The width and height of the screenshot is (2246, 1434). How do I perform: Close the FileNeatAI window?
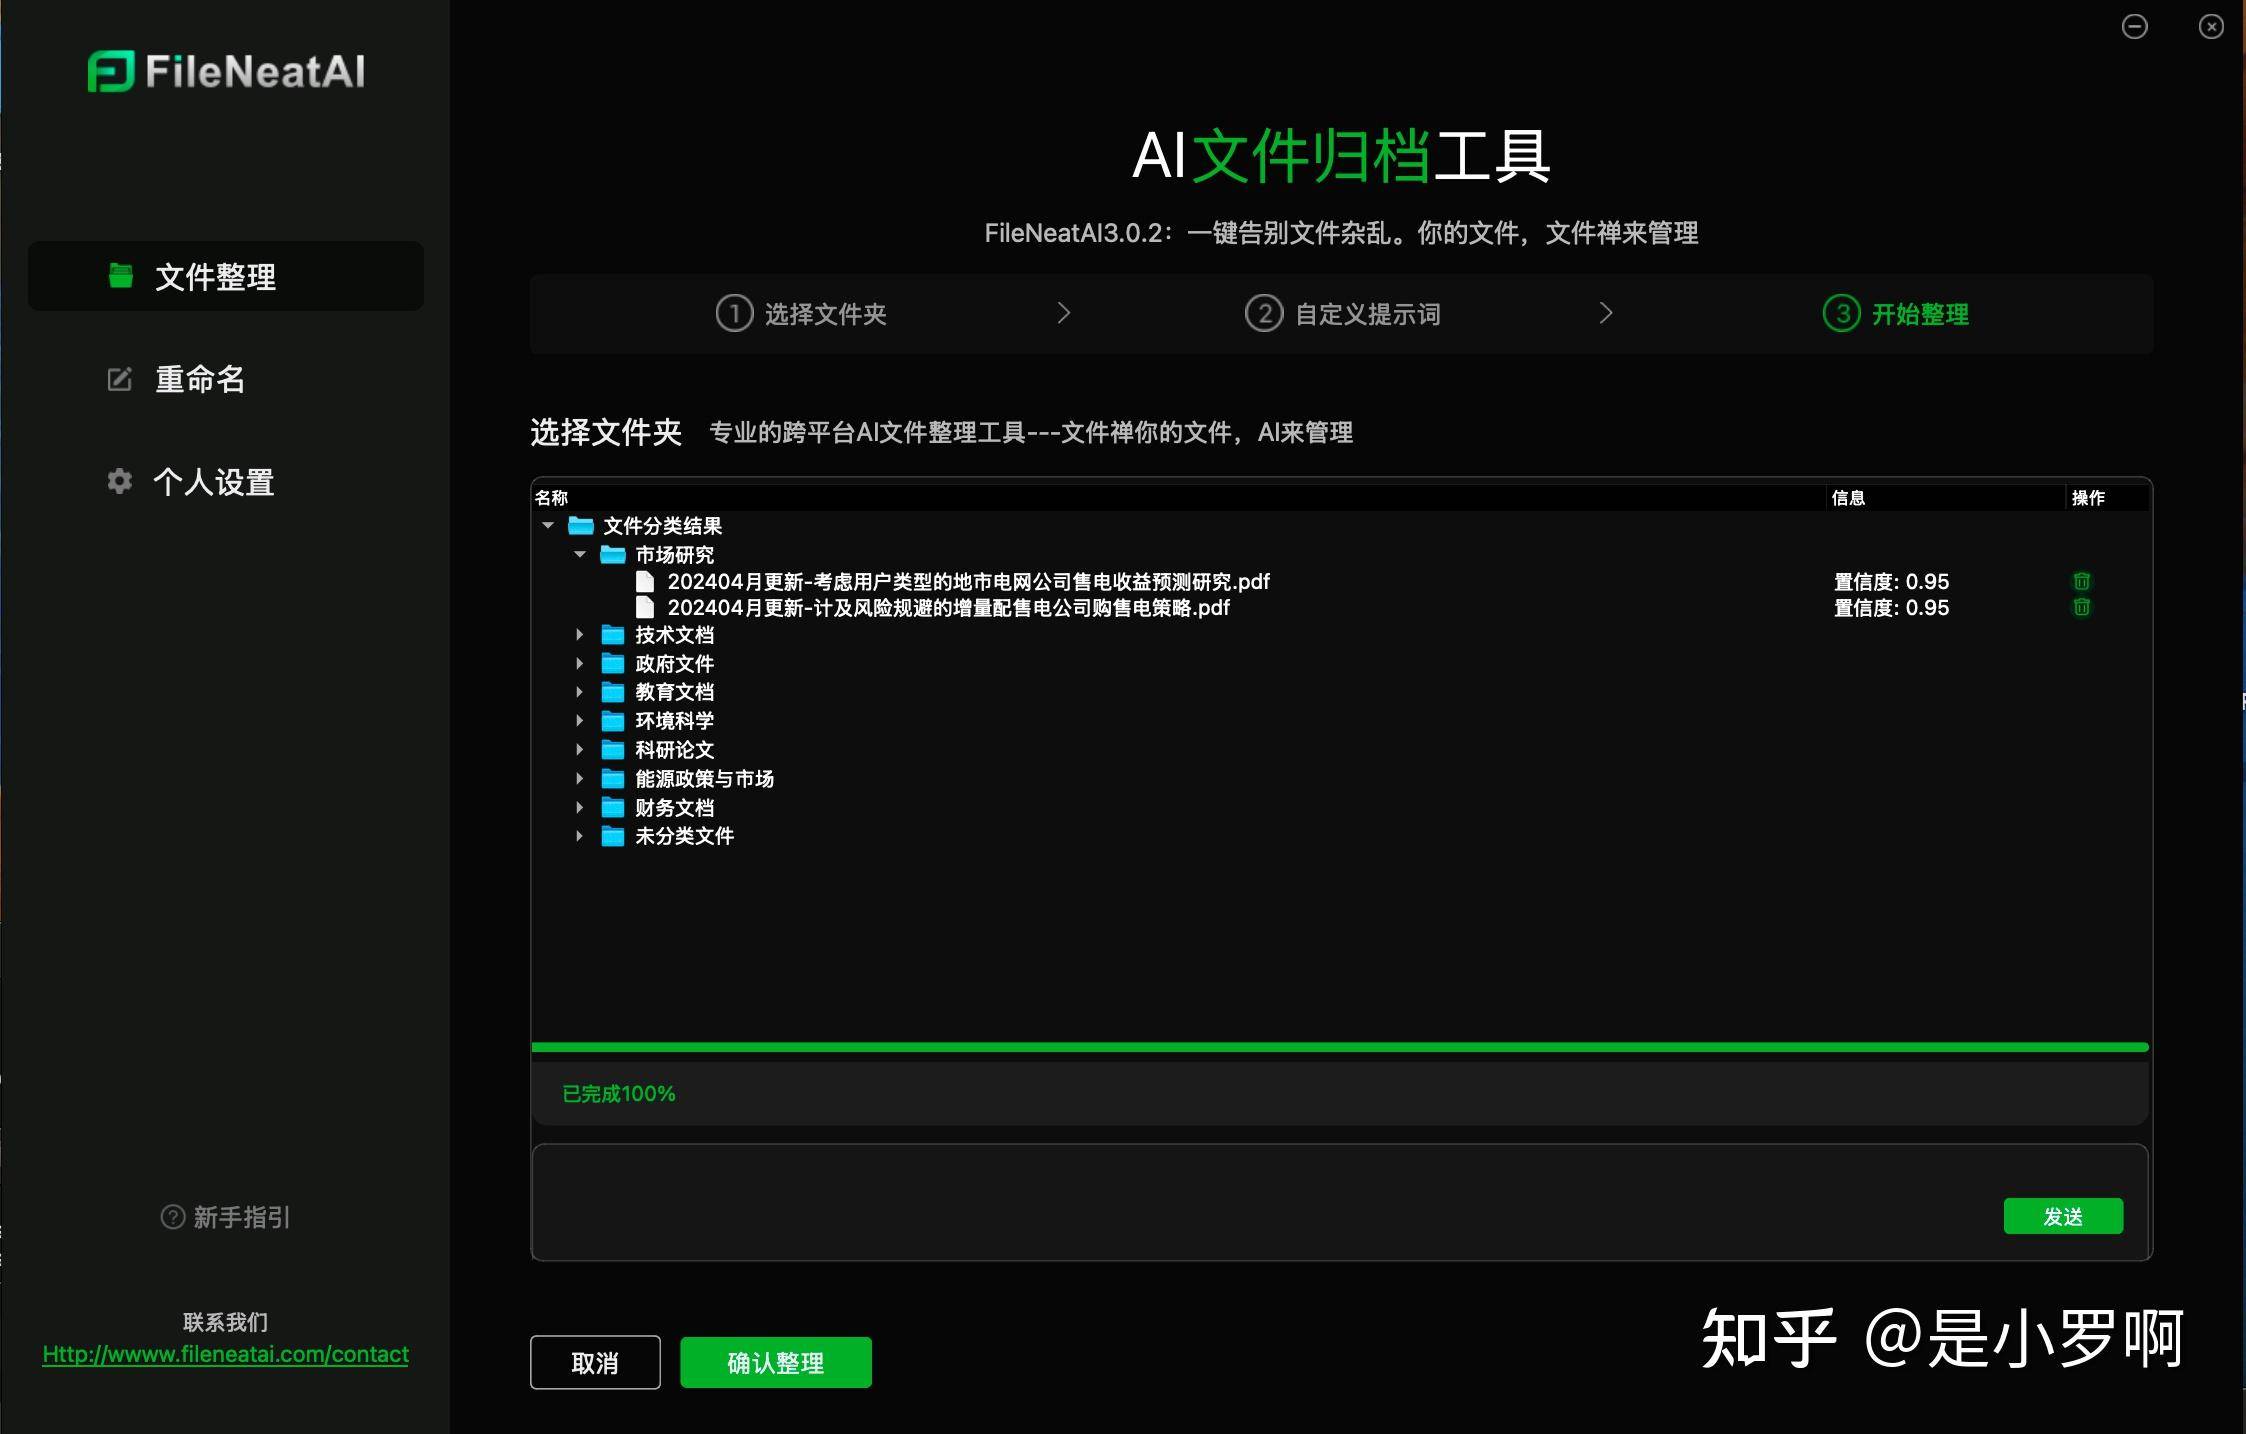pyautogui.click(x=2211, y=26)
